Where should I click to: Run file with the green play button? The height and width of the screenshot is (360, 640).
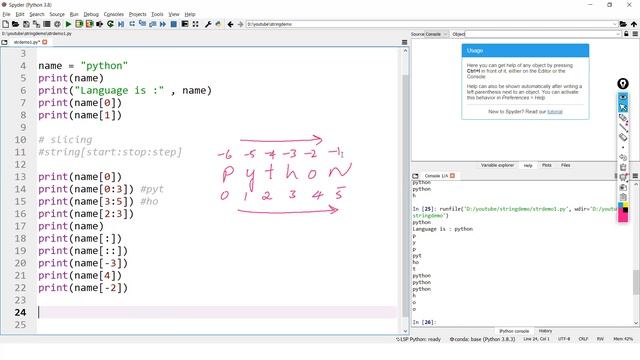click(68, 24)
